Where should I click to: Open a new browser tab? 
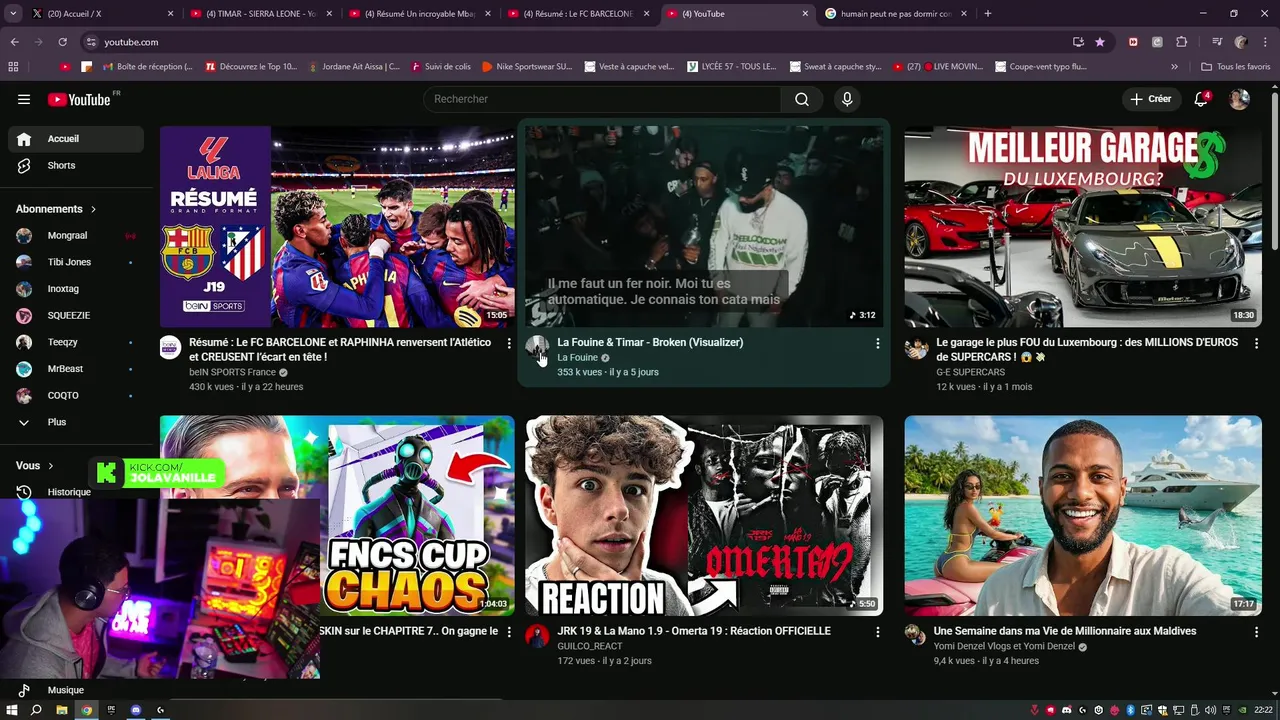pyautogui.click(x=988, y=14)
